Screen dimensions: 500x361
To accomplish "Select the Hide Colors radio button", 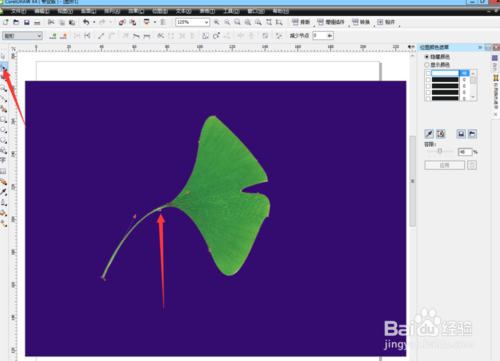I will tap(426, 57).
